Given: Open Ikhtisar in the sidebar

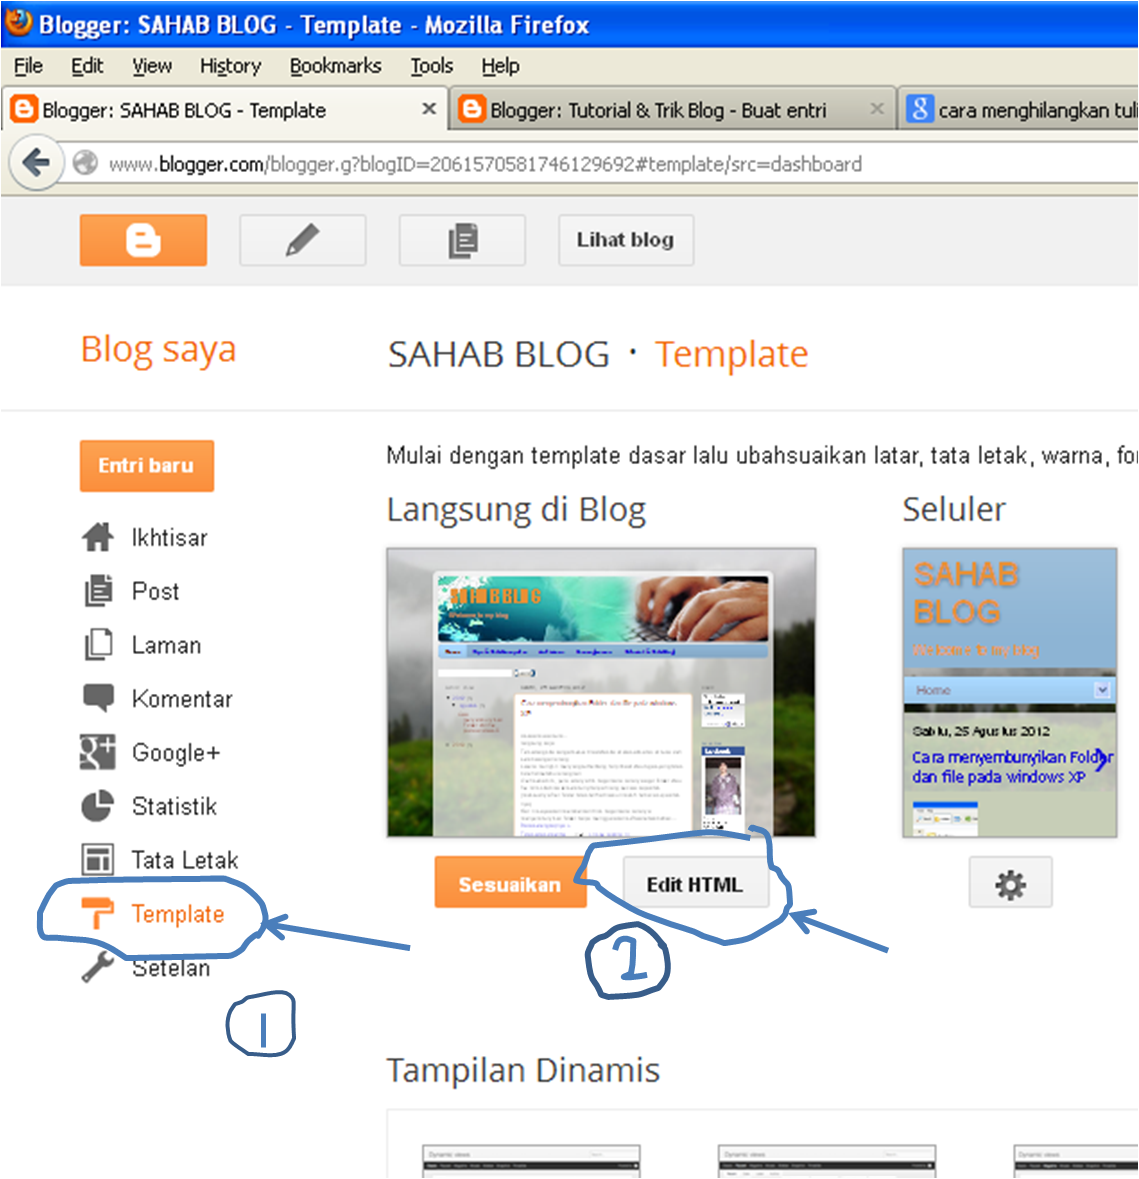Looking at the screenshot, I should (169, 538).
